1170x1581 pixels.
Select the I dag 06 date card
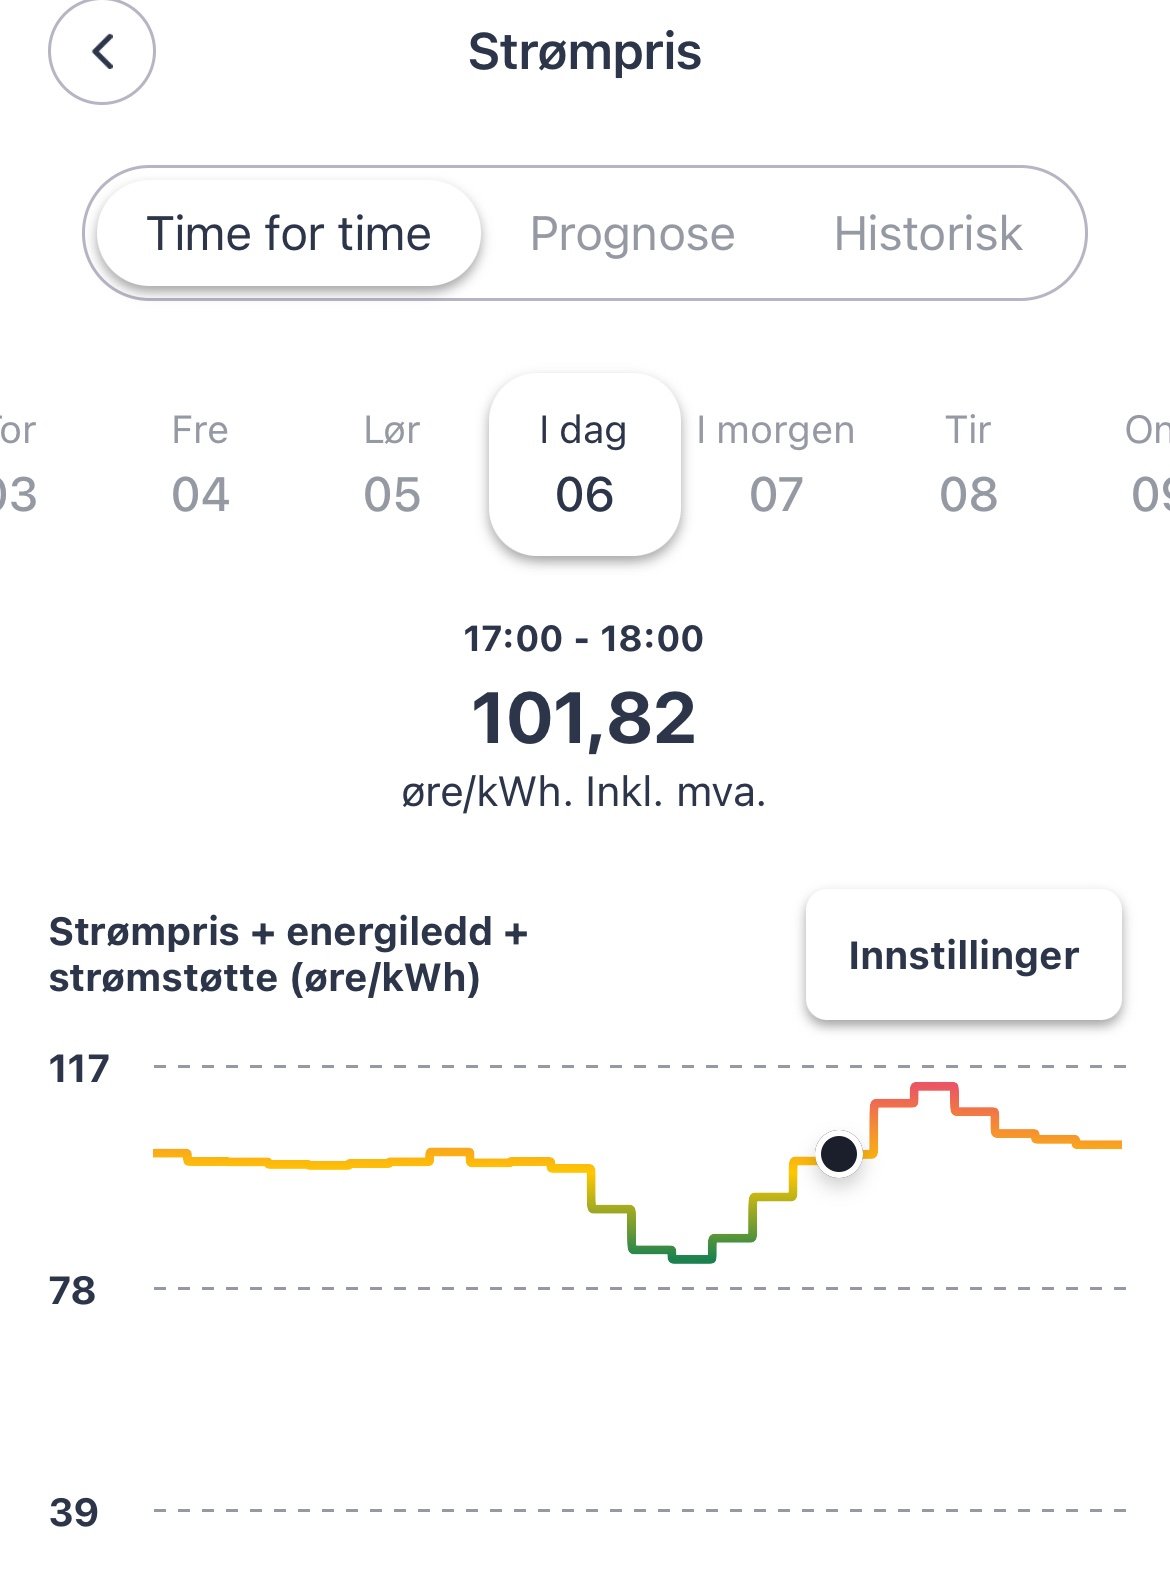pos(584,463)
